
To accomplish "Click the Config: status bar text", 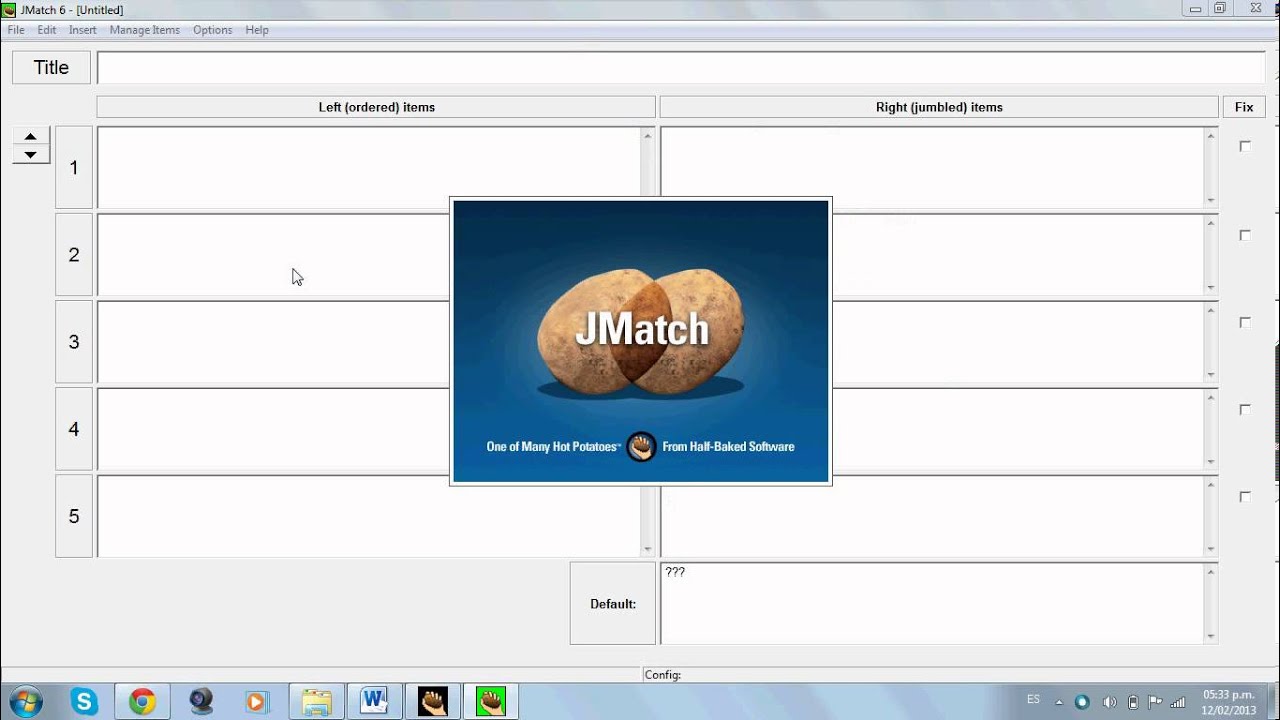I will 663,675.
